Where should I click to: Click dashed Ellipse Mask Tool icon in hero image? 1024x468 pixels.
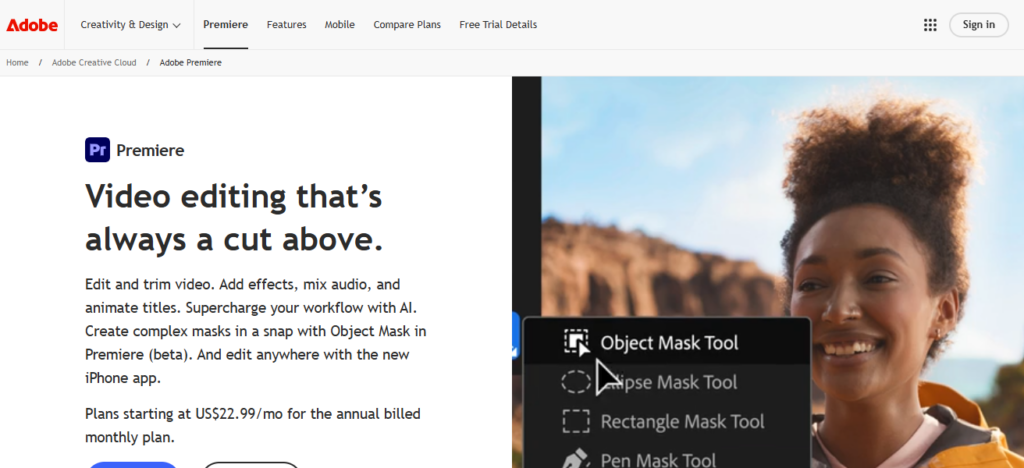(x=576, y=382)
